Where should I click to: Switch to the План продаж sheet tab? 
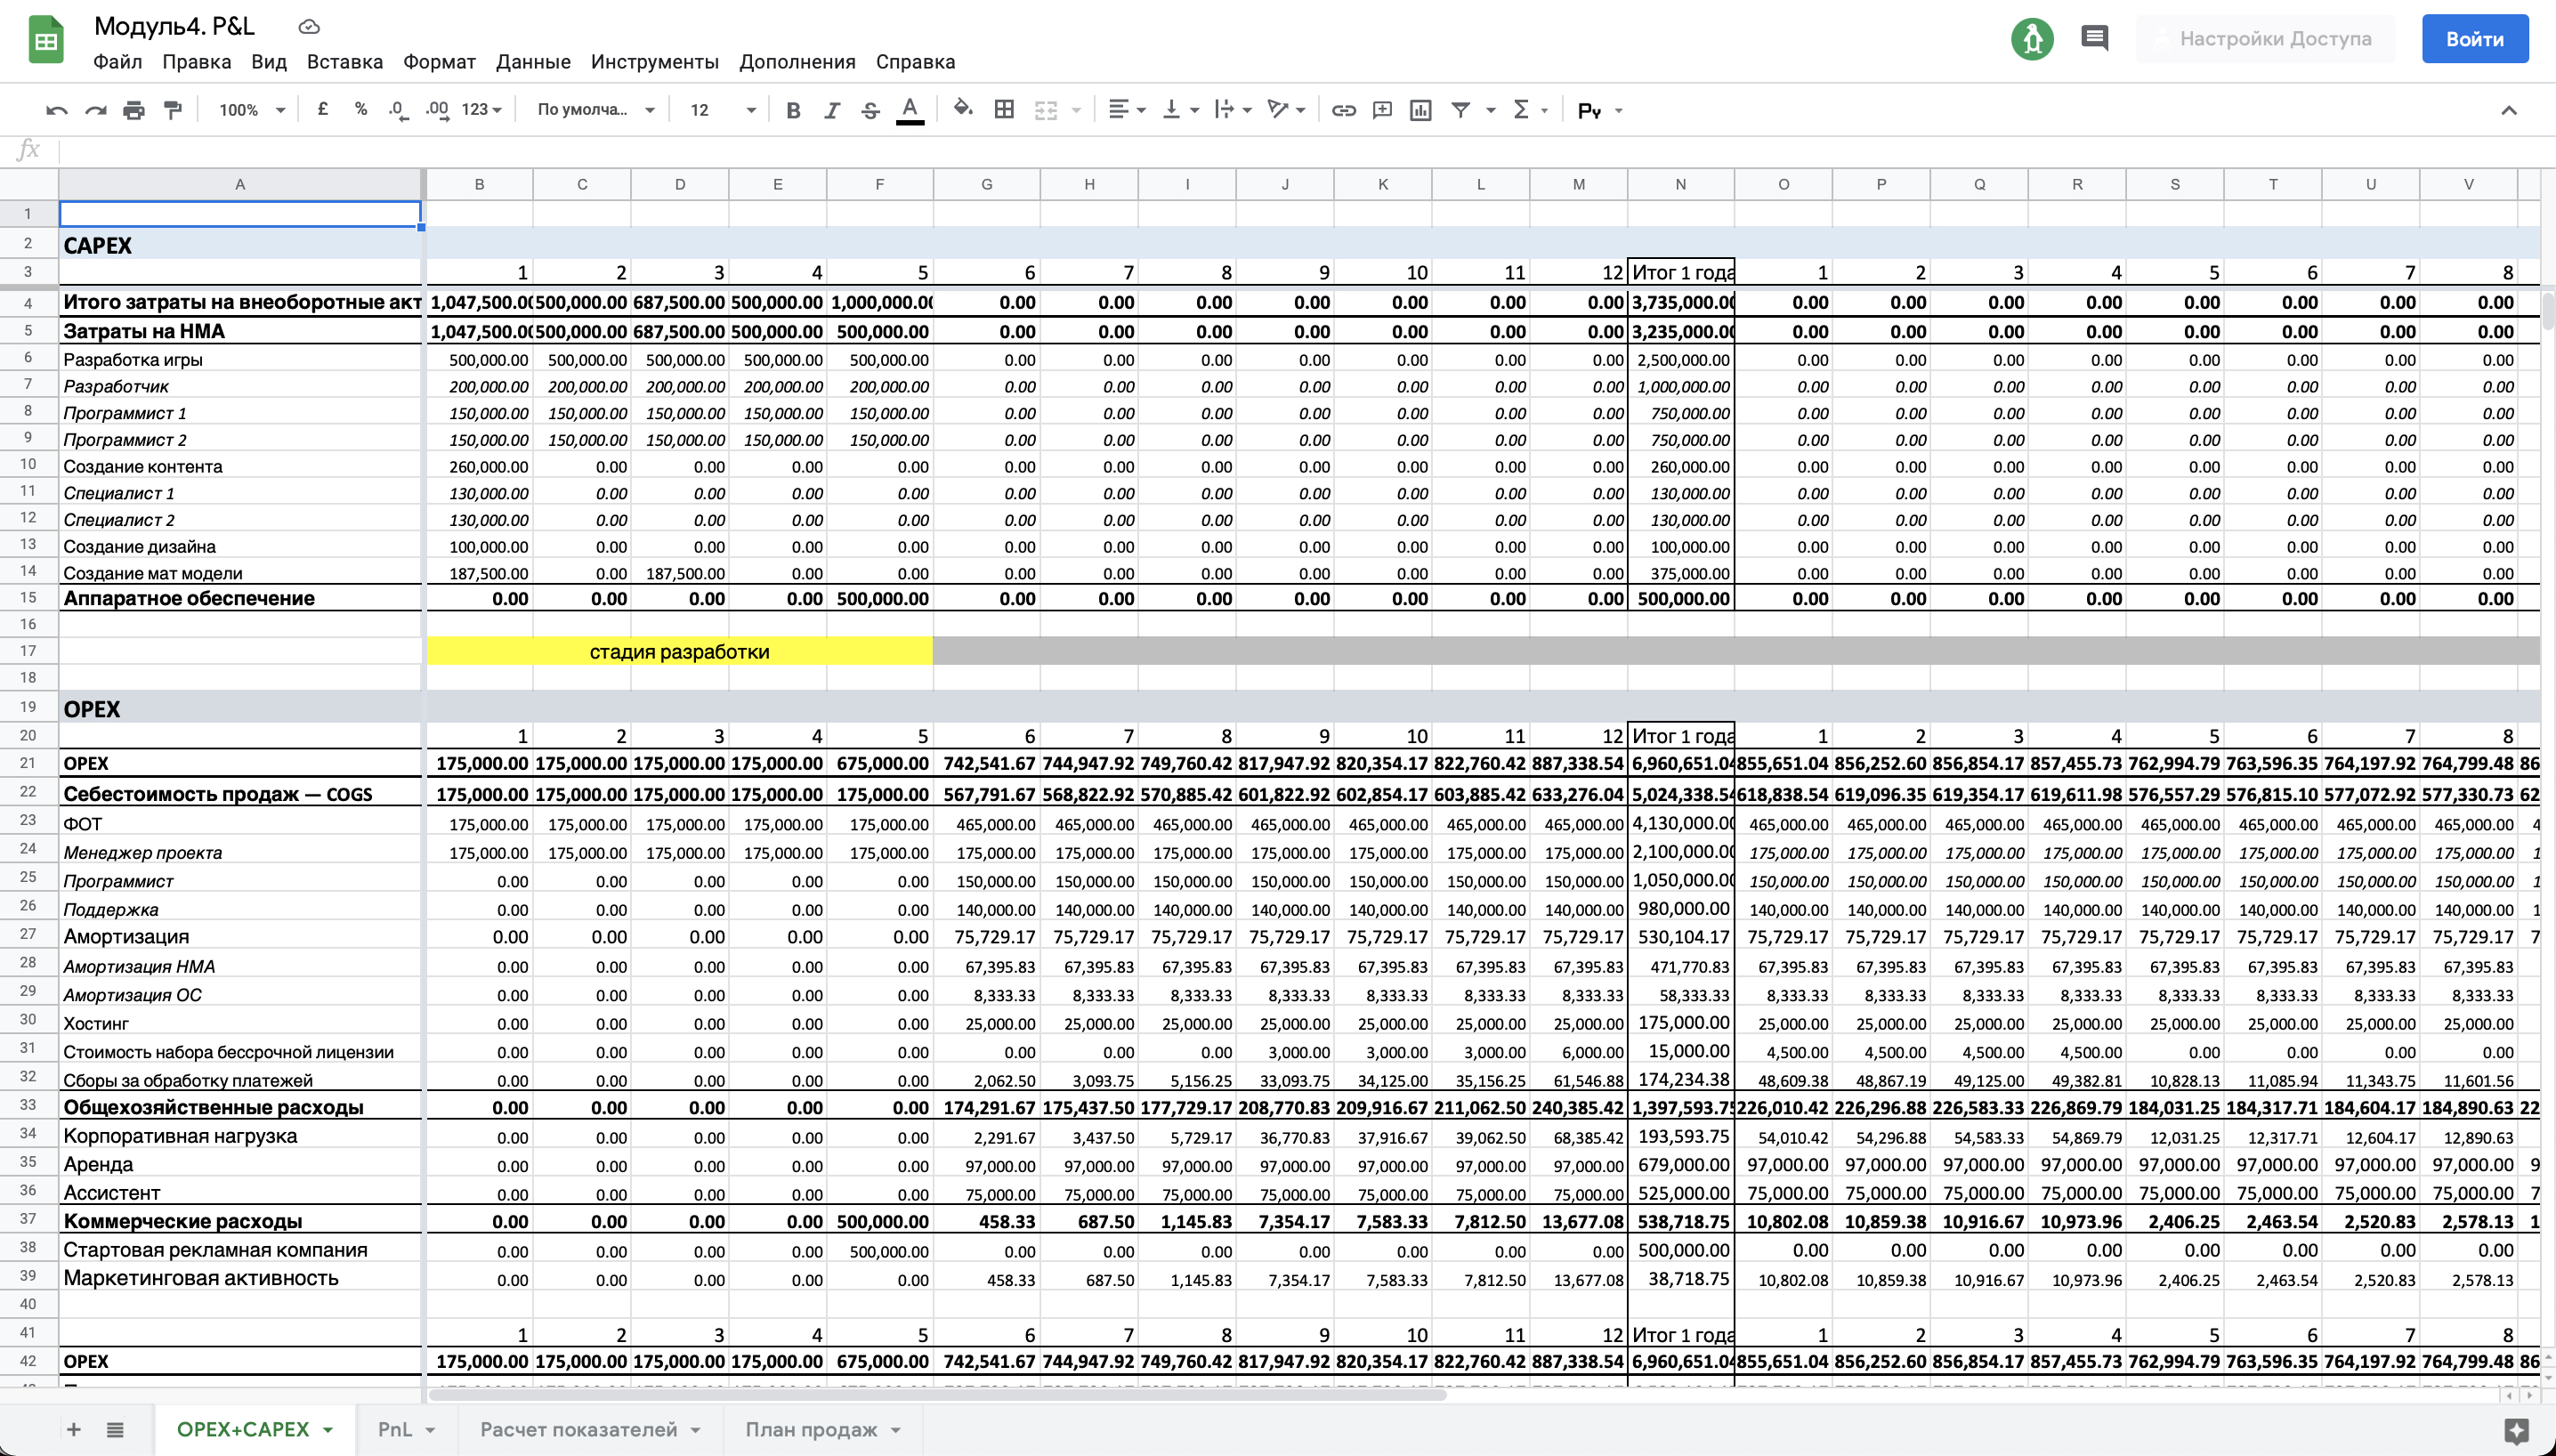[810, 1429]
